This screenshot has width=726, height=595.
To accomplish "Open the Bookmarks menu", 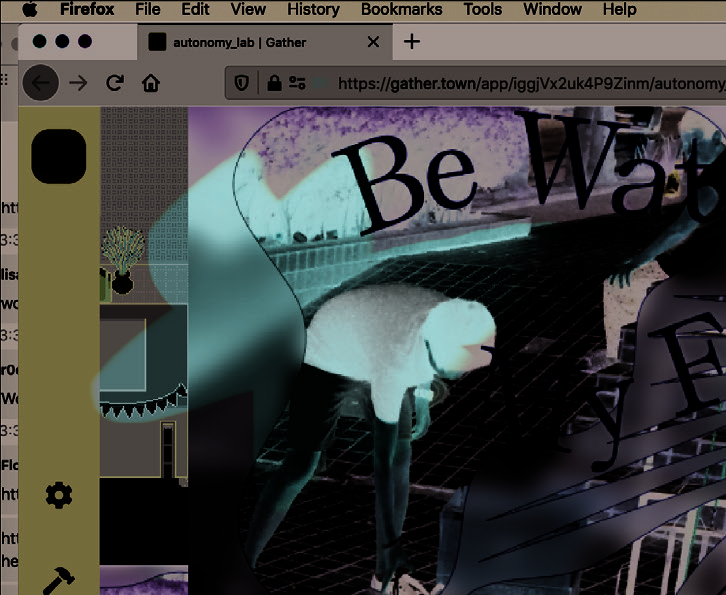I will pos(401,10).
